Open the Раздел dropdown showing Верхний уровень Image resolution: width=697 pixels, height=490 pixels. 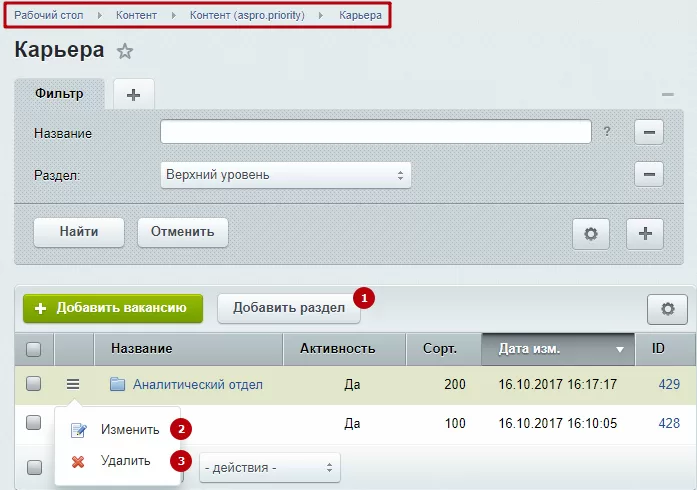coord(285,175)
